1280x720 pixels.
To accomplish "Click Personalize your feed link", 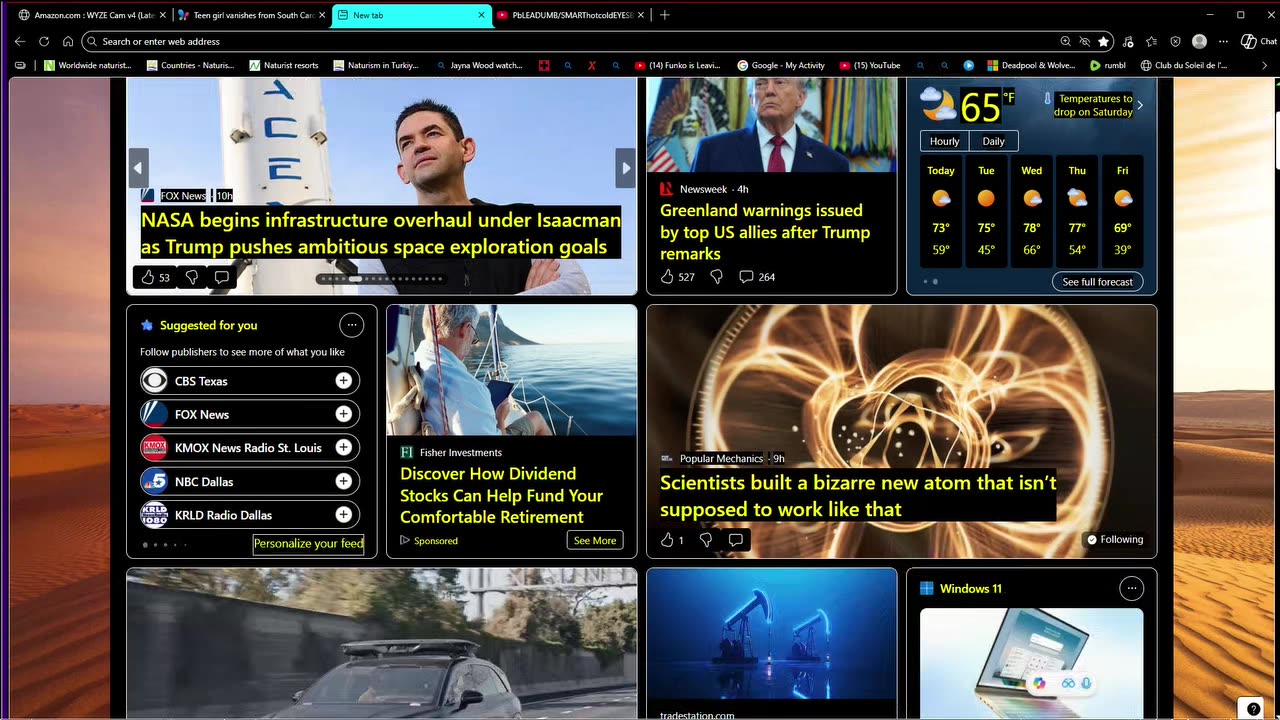I will [x=308, y=543].
